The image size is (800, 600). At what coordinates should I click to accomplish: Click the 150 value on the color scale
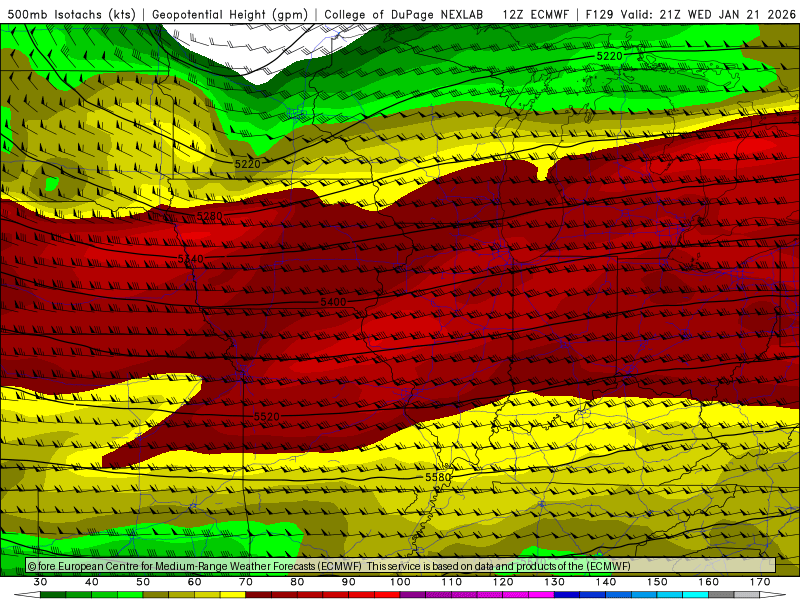click(657, 582)
